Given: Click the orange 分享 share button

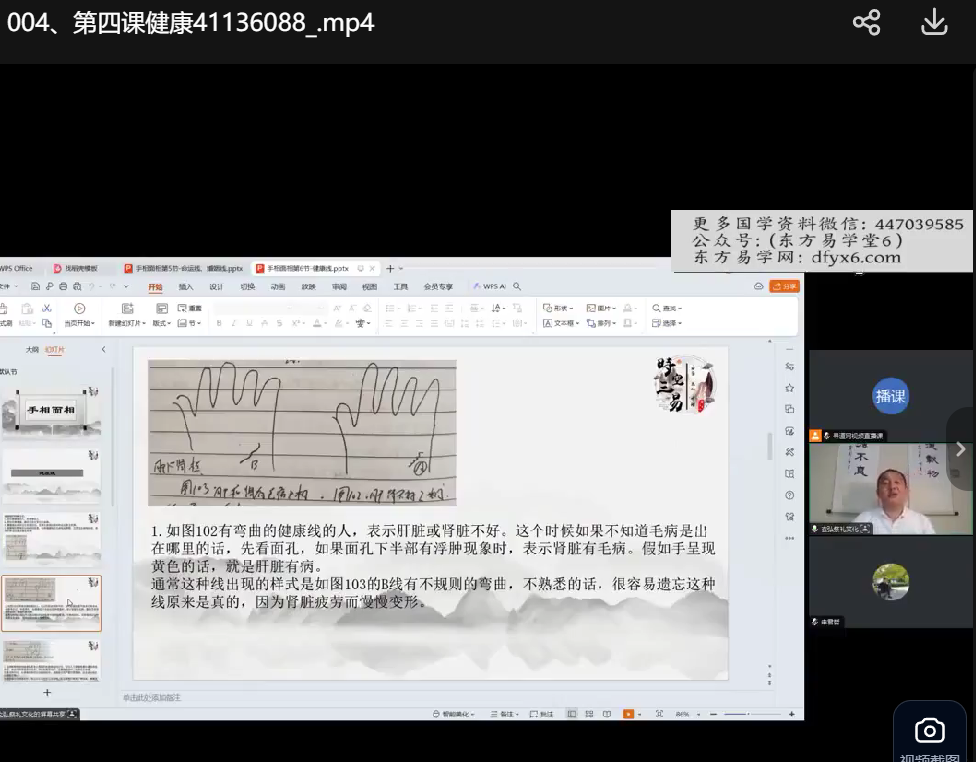Looking at the screenshot, I should click(785, 286).
